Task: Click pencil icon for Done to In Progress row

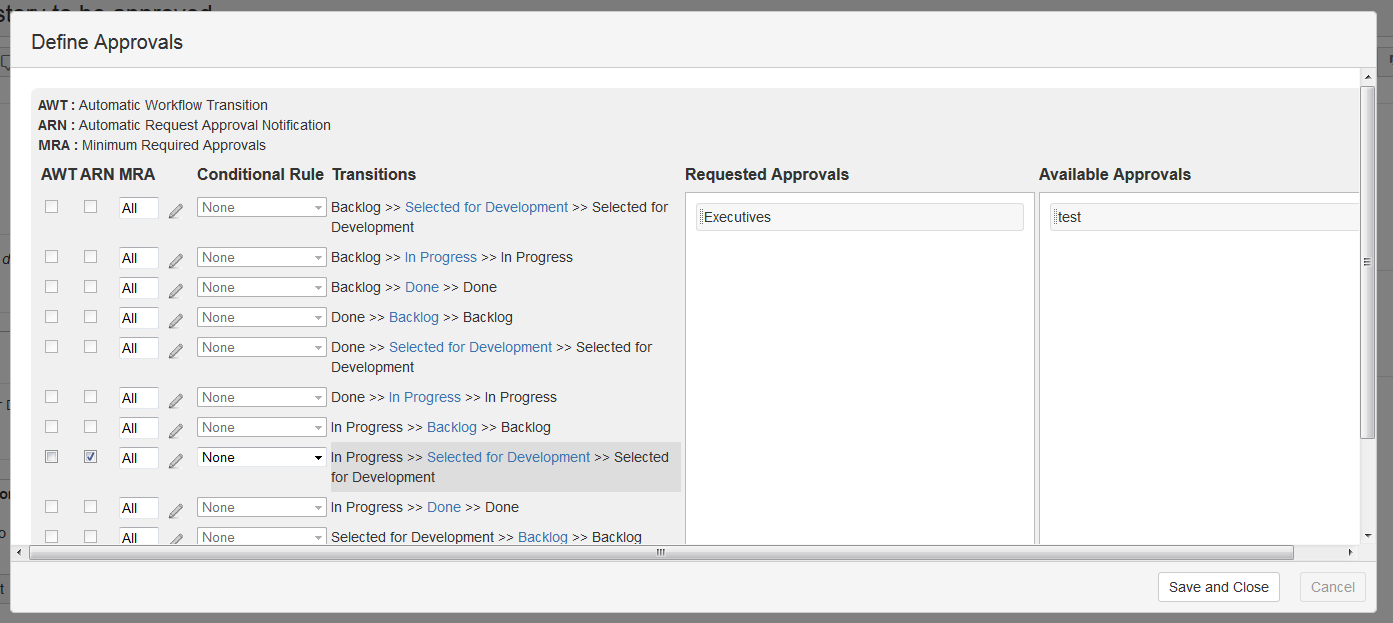Action: [176, 400]
